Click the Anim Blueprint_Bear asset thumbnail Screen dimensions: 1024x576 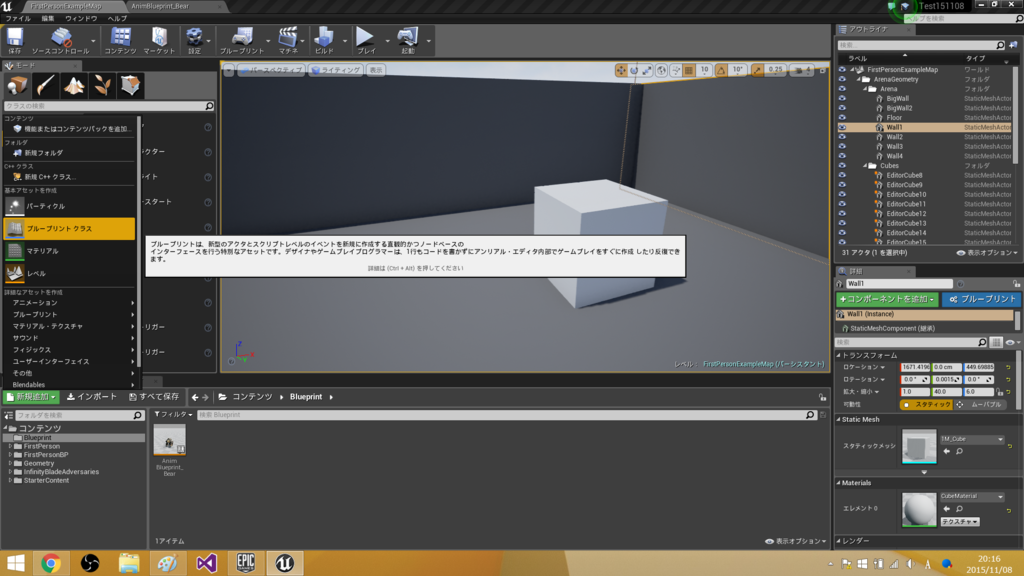[169, 441]
